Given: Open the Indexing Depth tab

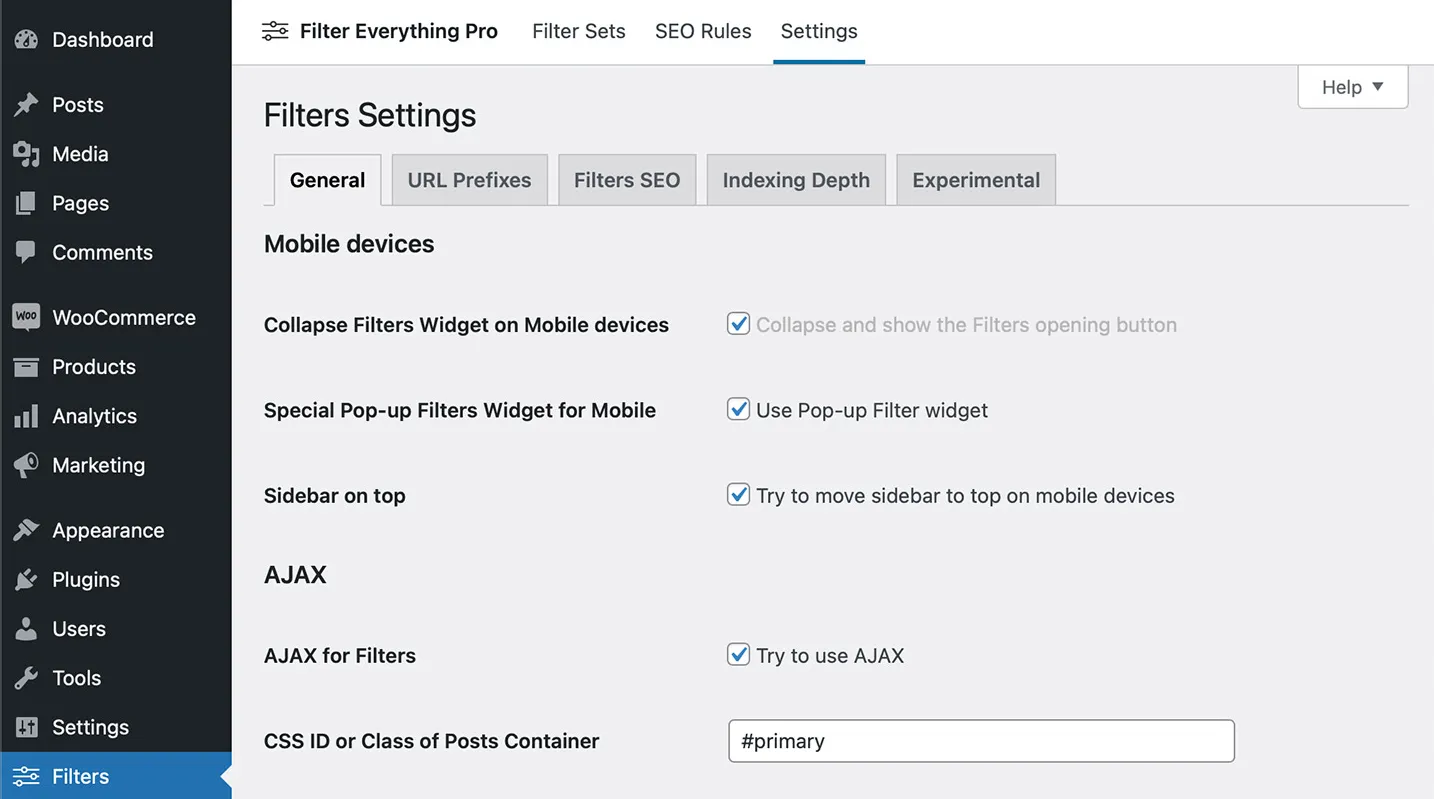Looking at the screenshot, I should [x=796, y=180].
